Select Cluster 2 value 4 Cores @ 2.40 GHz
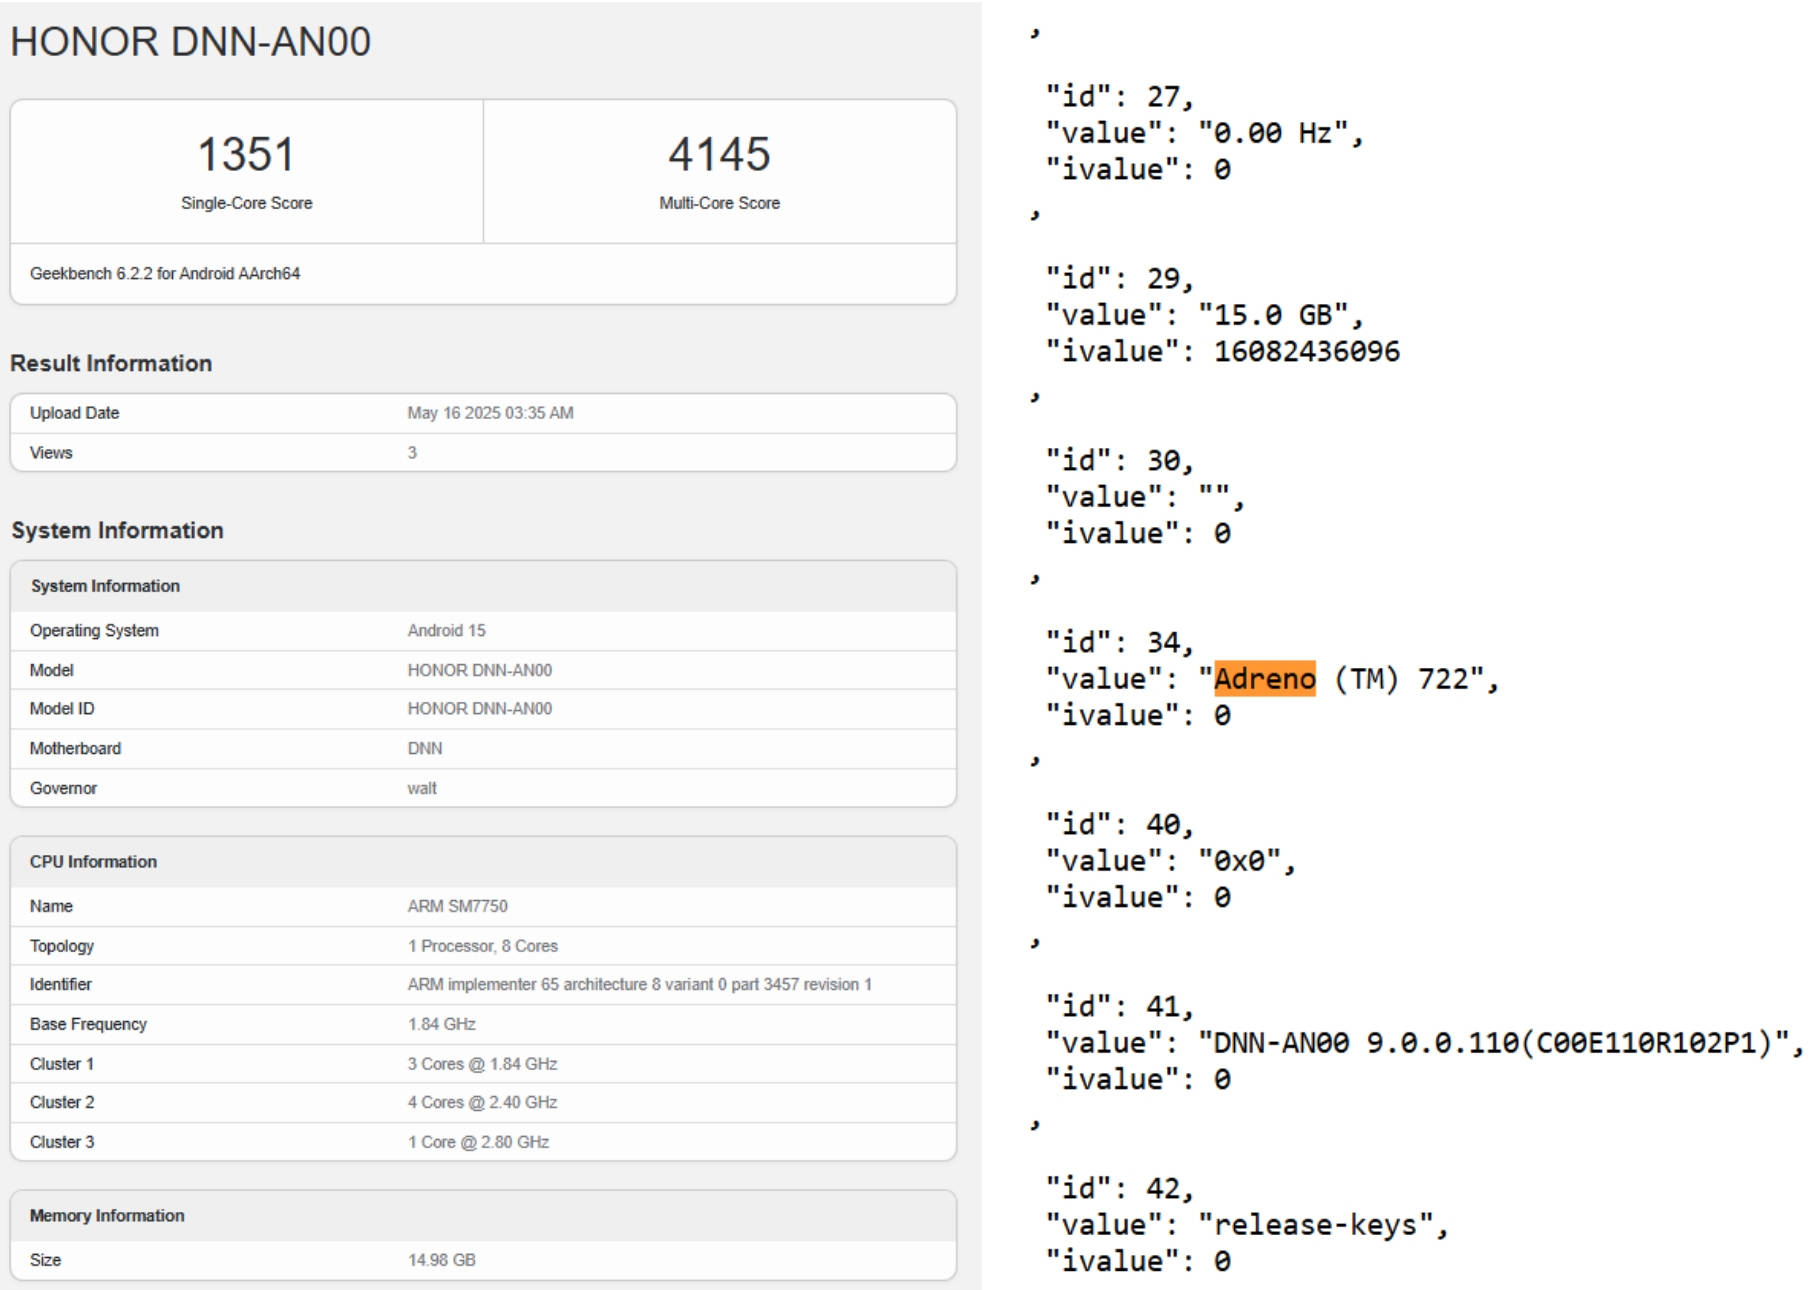This screenshot has height=1290, width=1815. click(482, 1102)
